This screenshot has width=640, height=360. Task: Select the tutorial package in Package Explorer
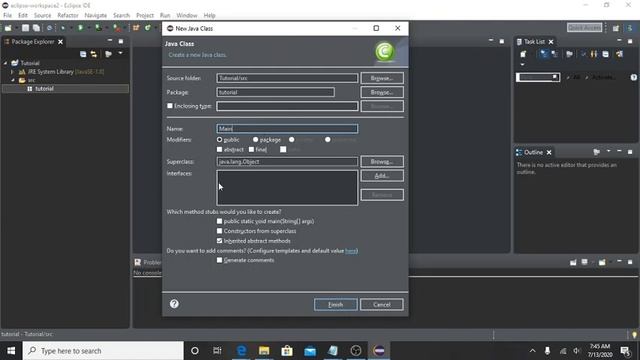(65, 89)
